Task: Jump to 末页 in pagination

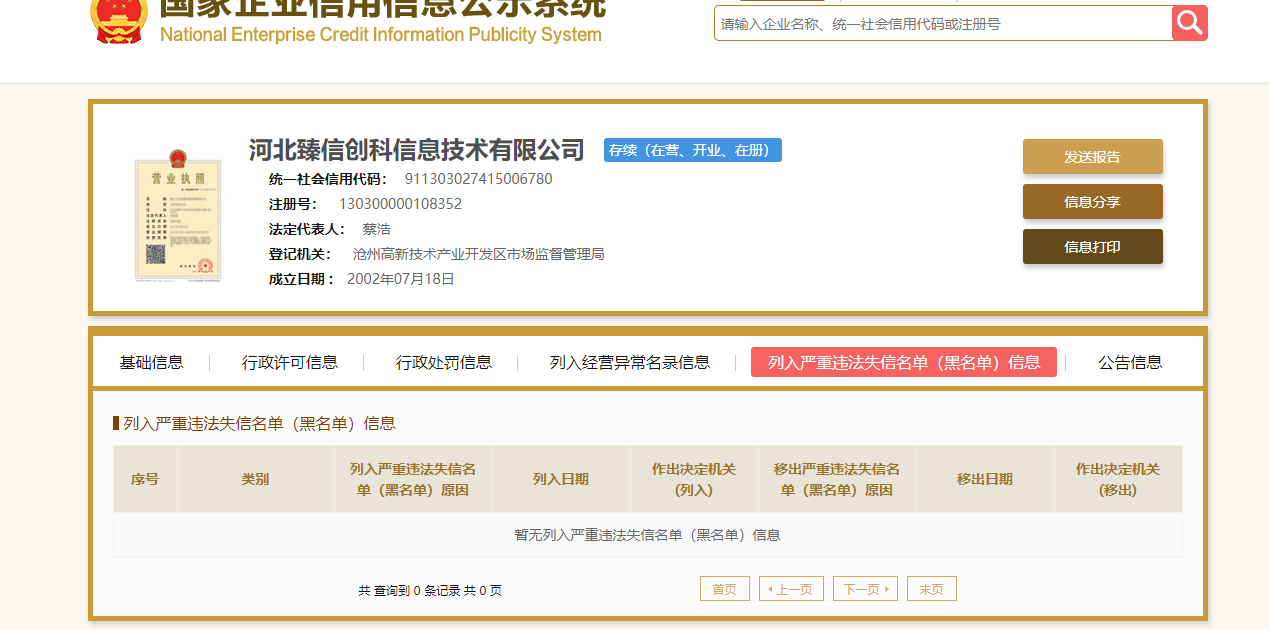Action: 932,589
